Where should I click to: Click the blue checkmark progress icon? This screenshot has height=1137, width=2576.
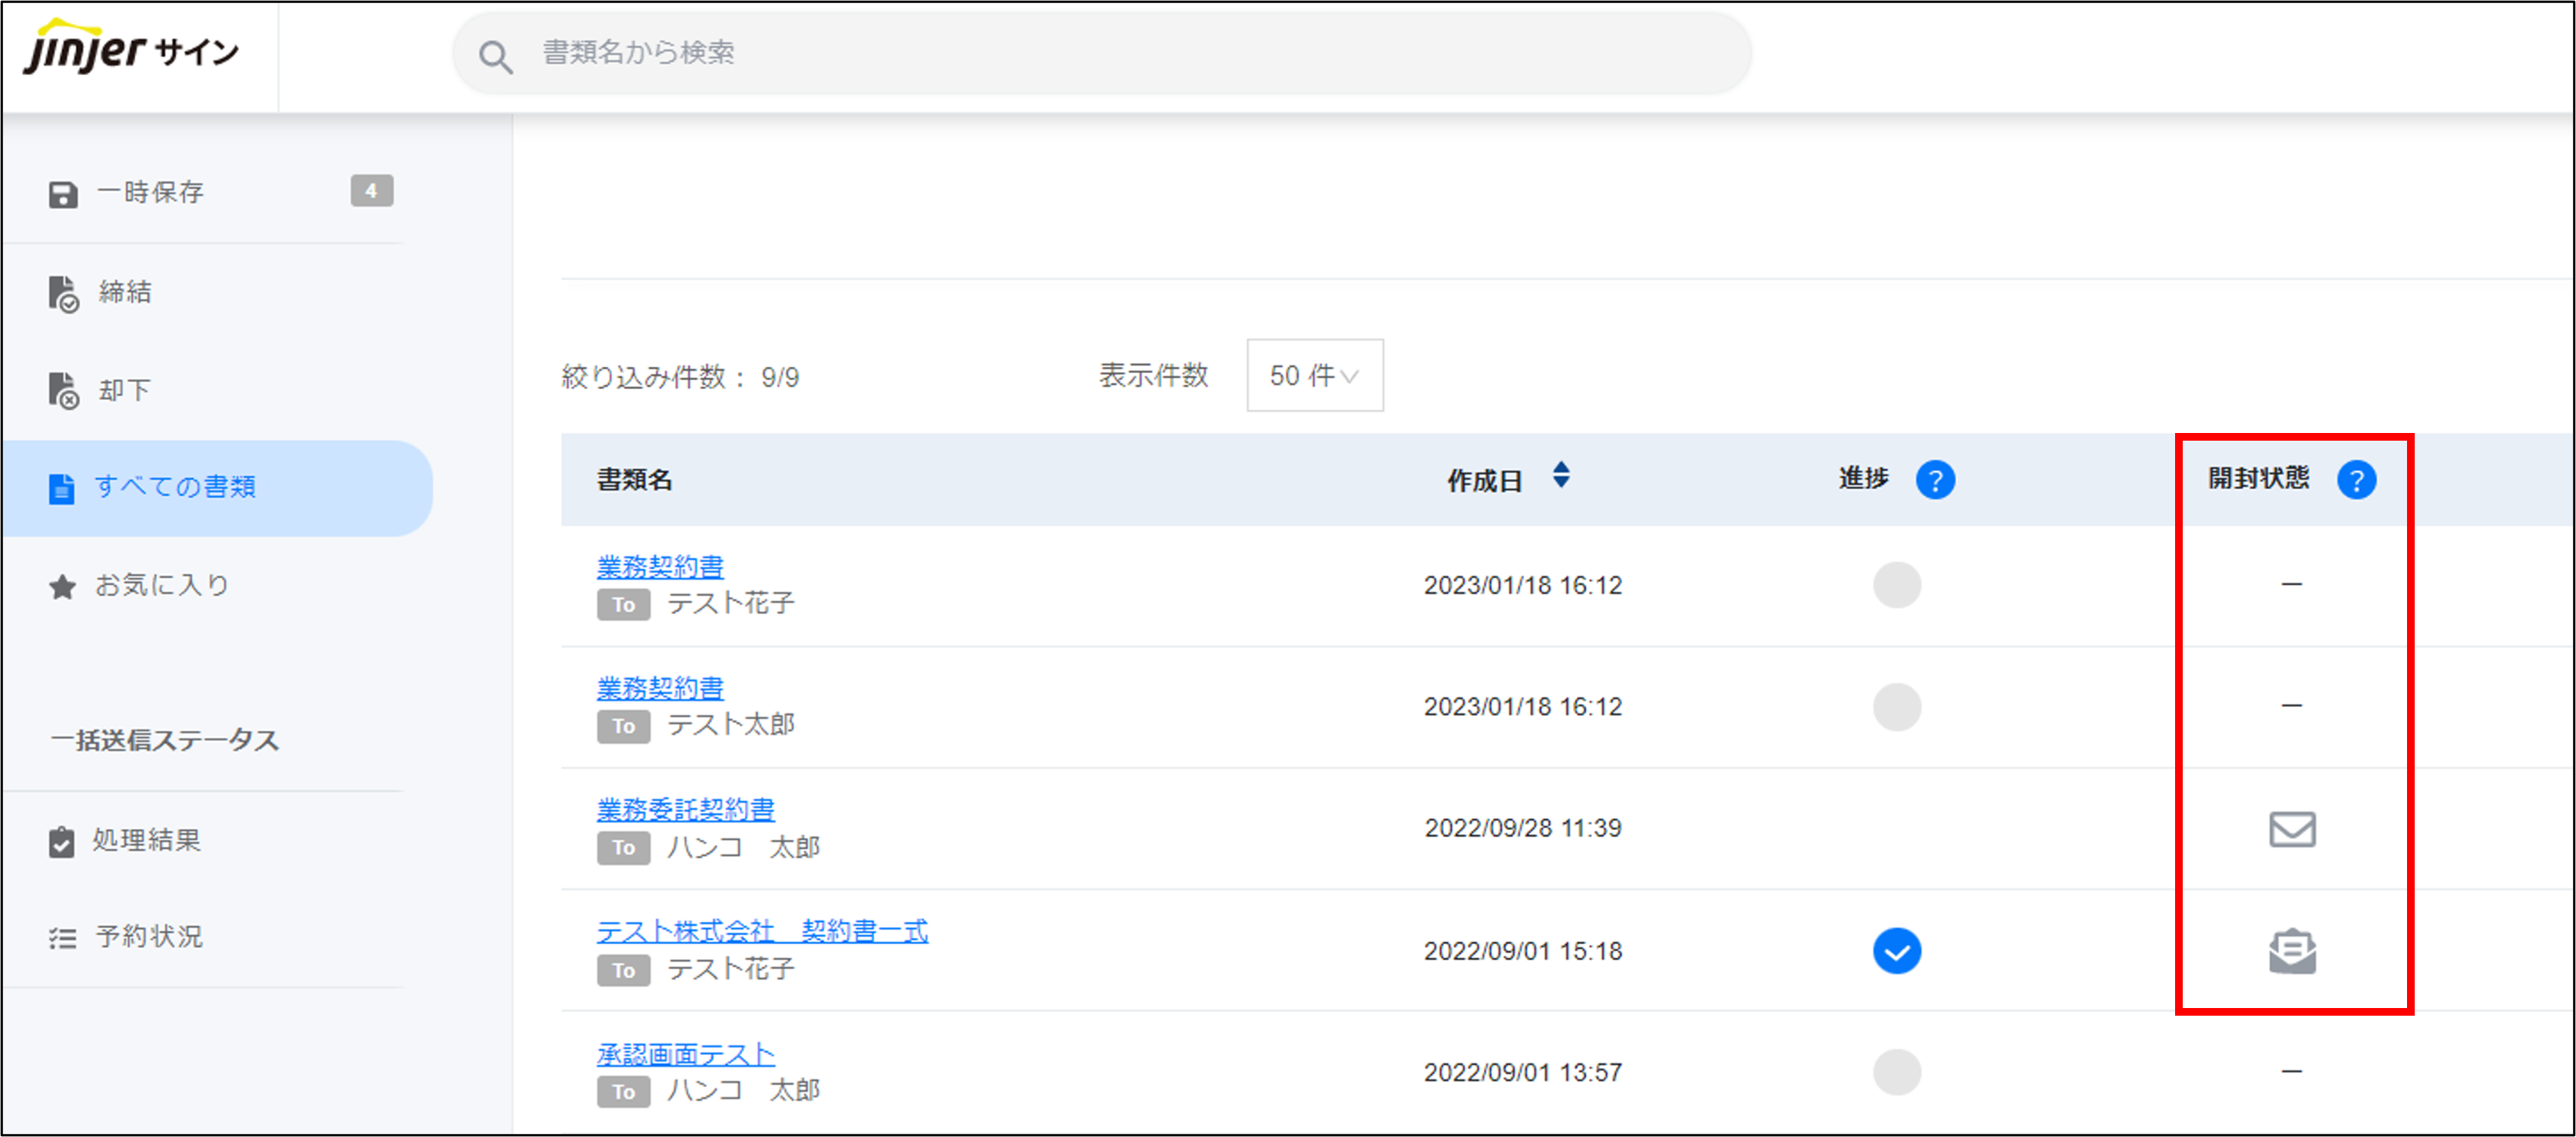pos(1896,951)
